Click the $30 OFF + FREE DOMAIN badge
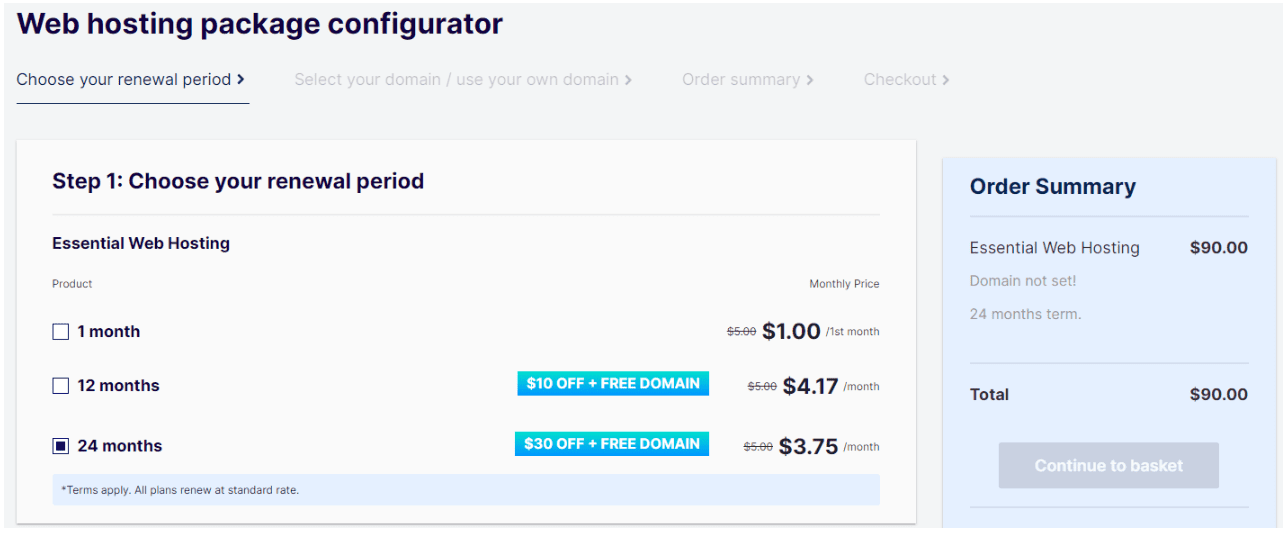 [x=612, y=444]
